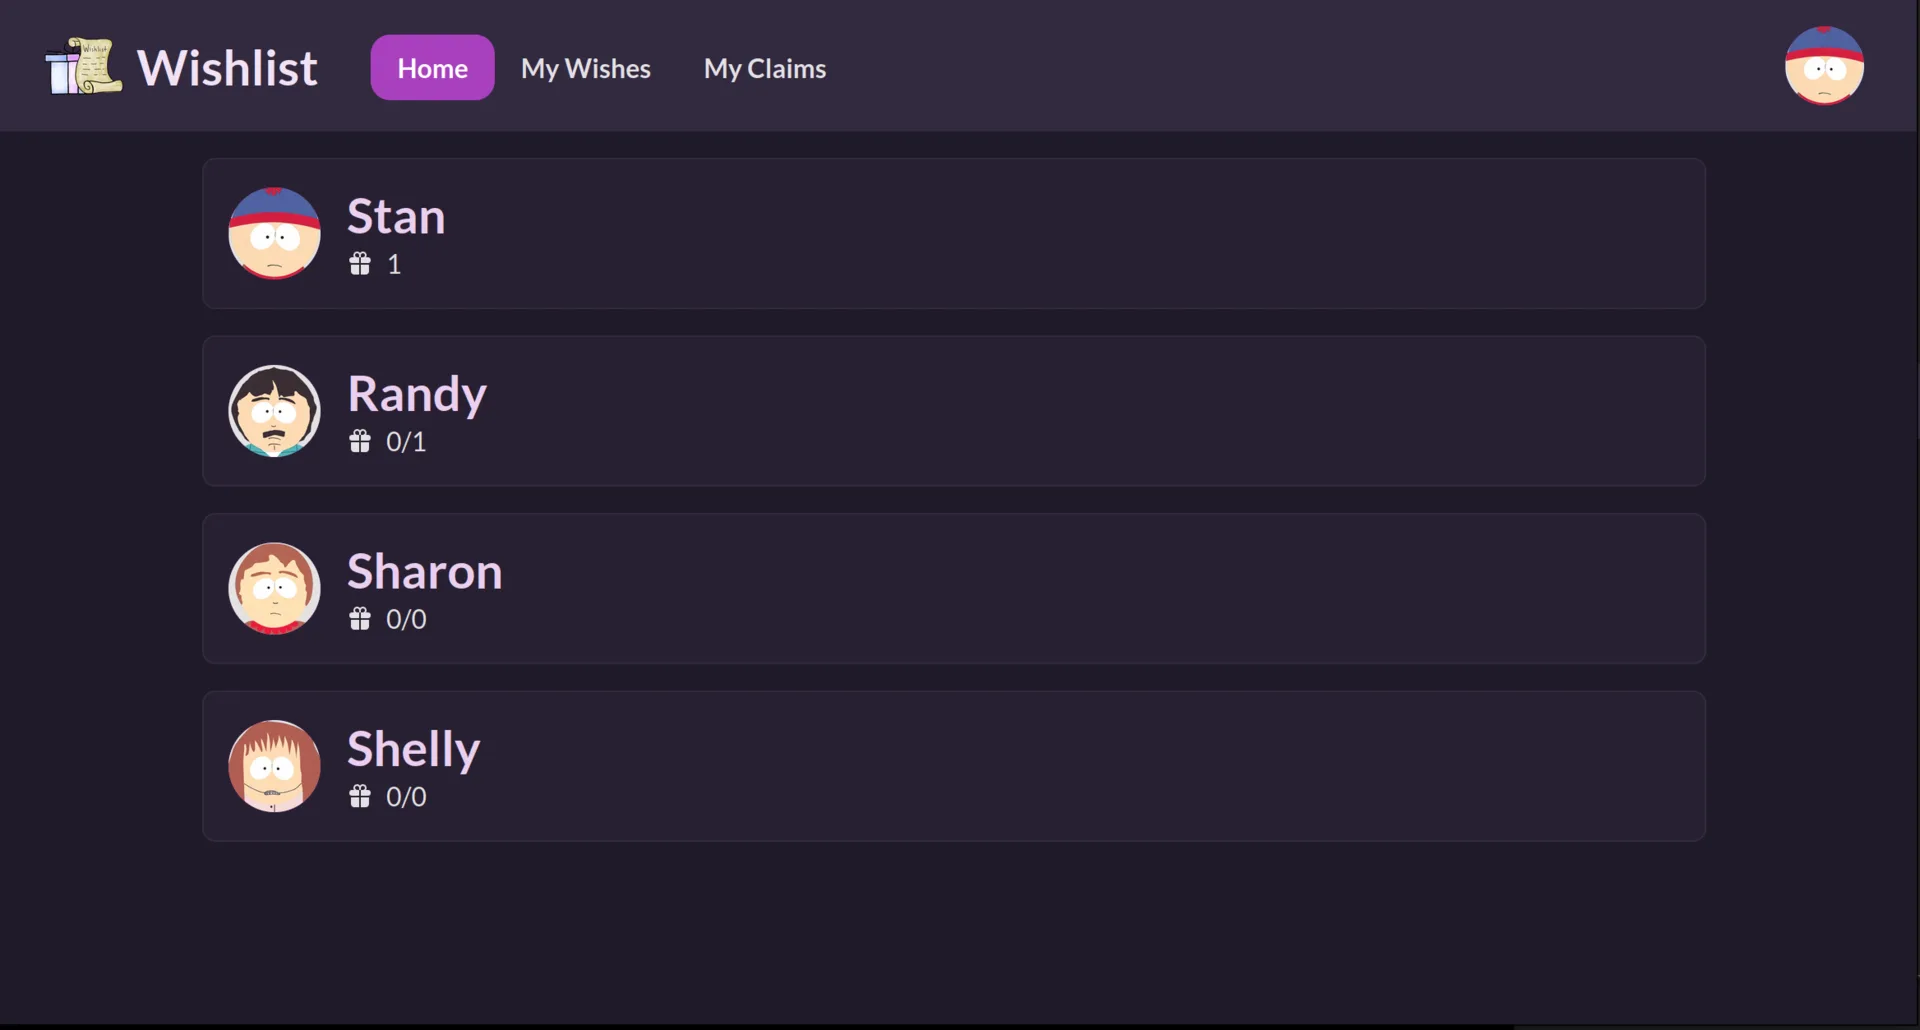Click Stan's avatar in the list

(x=274, y=233)
